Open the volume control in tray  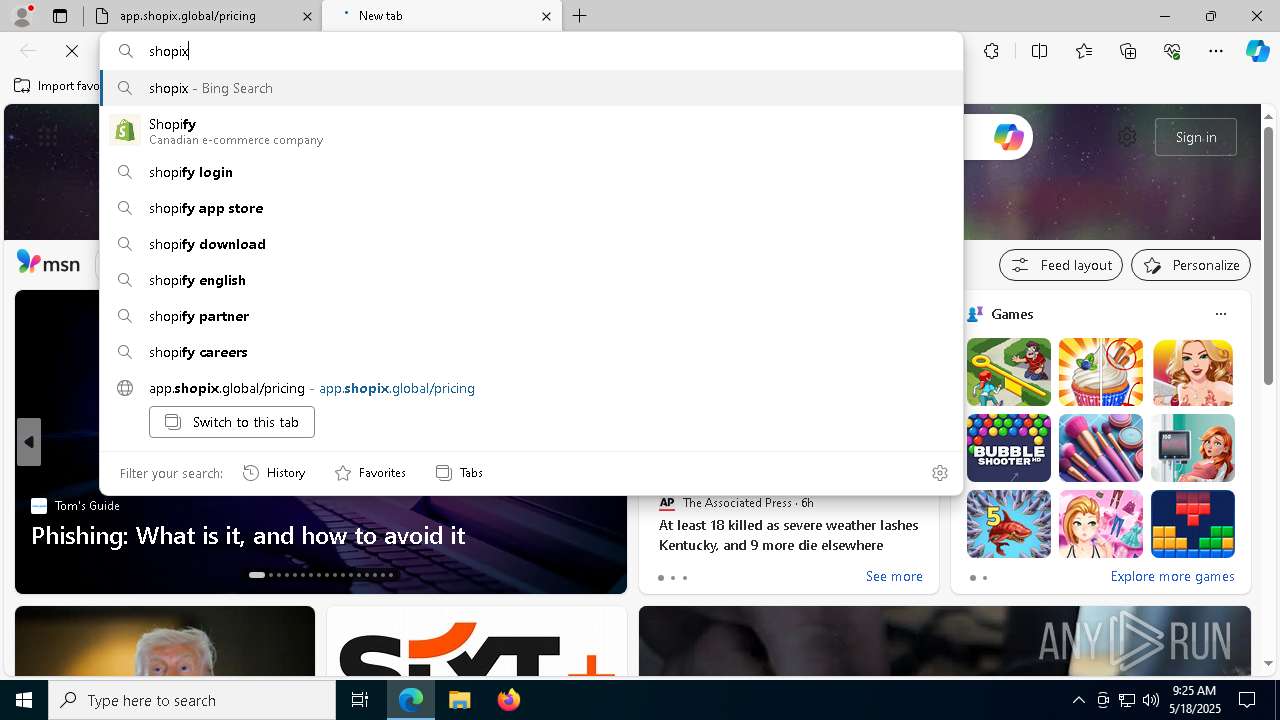pos(1150,700)
